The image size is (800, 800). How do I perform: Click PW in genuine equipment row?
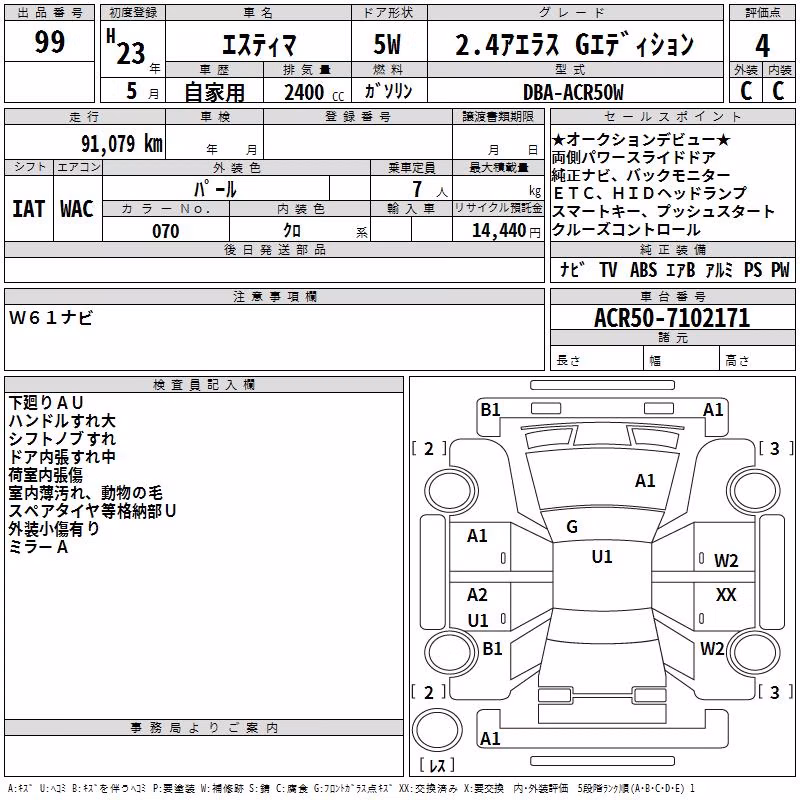[780, 269]
